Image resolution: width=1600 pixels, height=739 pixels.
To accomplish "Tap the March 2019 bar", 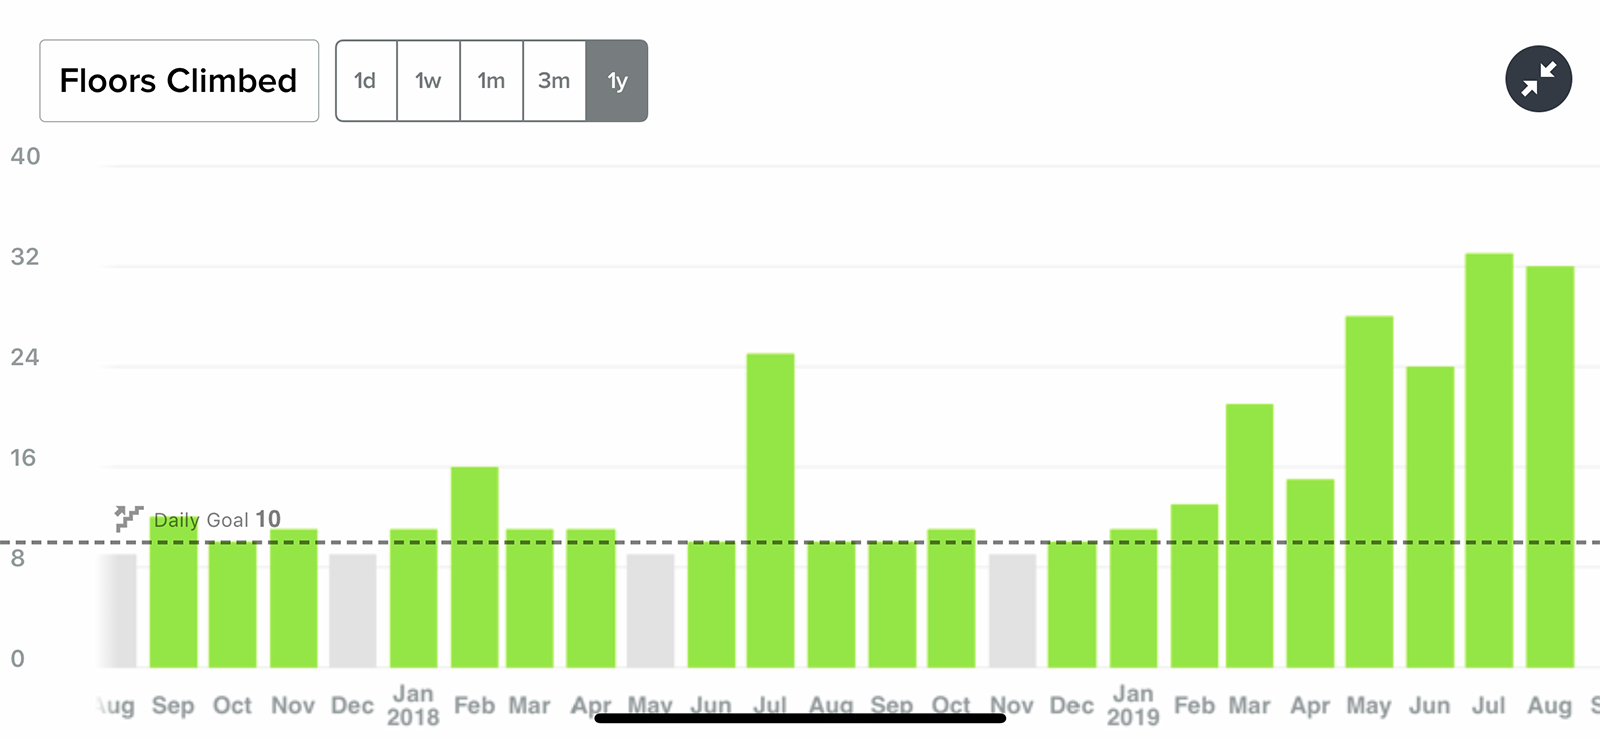I will [x=1249, y=535].
